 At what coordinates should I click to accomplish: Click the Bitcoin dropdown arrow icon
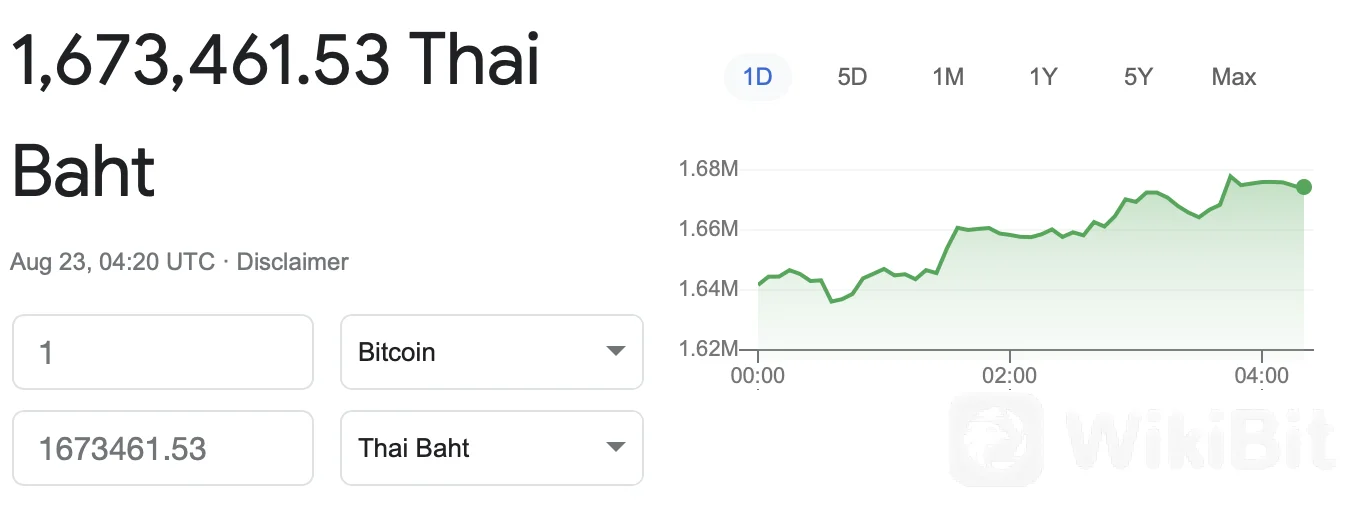pos(616,352)
